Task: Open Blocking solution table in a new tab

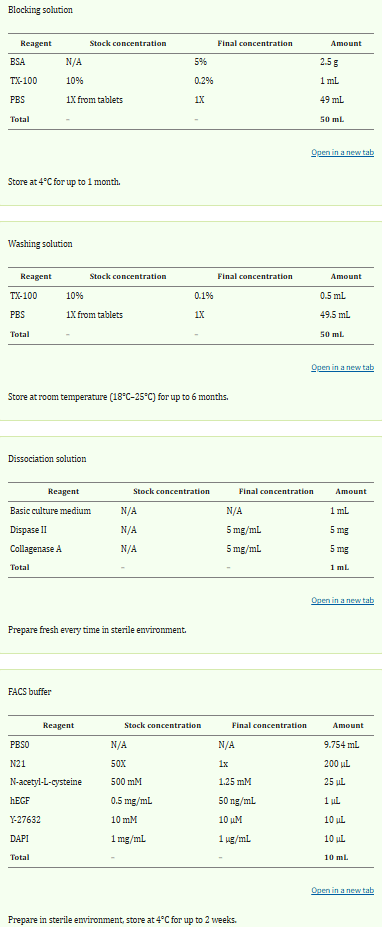Action: pyautogui.click(x=342, y=153)
